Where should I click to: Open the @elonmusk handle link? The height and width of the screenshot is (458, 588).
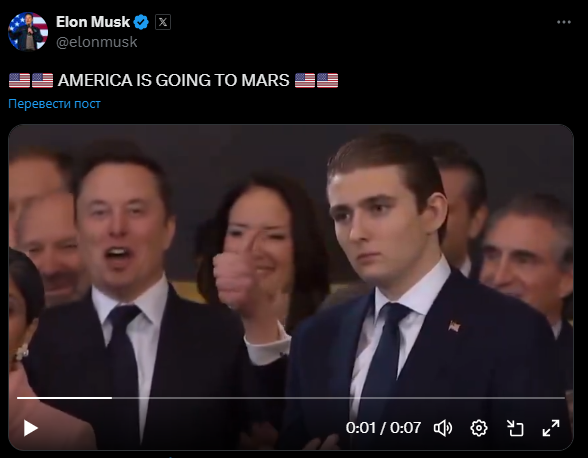pyautogui.click(x=96, y=42)
